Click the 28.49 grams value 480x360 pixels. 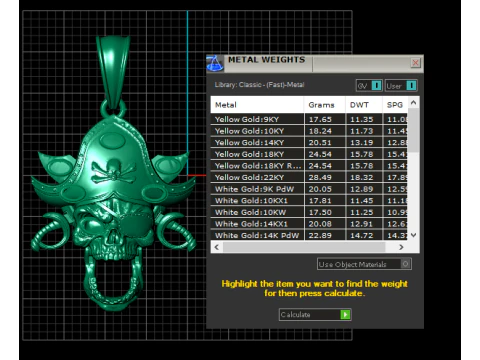pyautogui.click(x=320, y=177)
